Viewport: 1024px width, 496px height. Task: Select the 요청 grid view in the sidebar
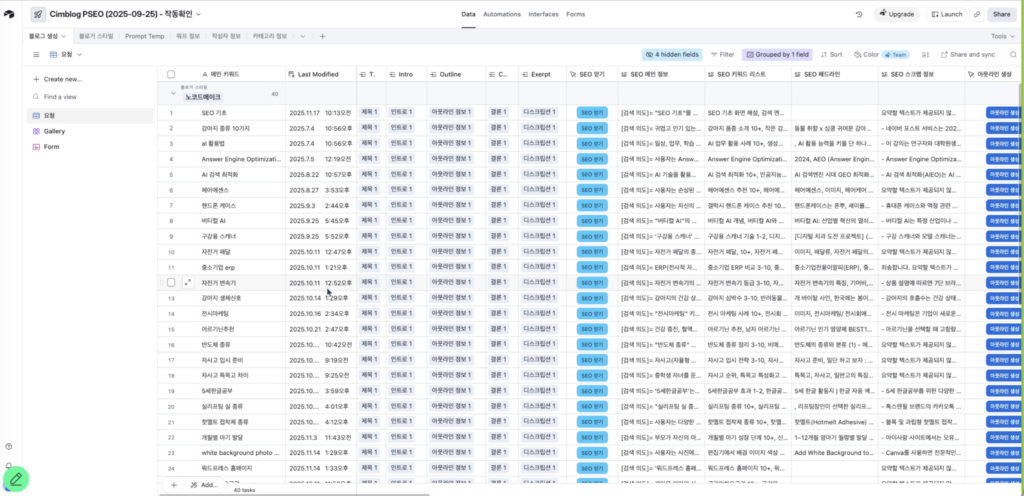(x=89, y=116)
